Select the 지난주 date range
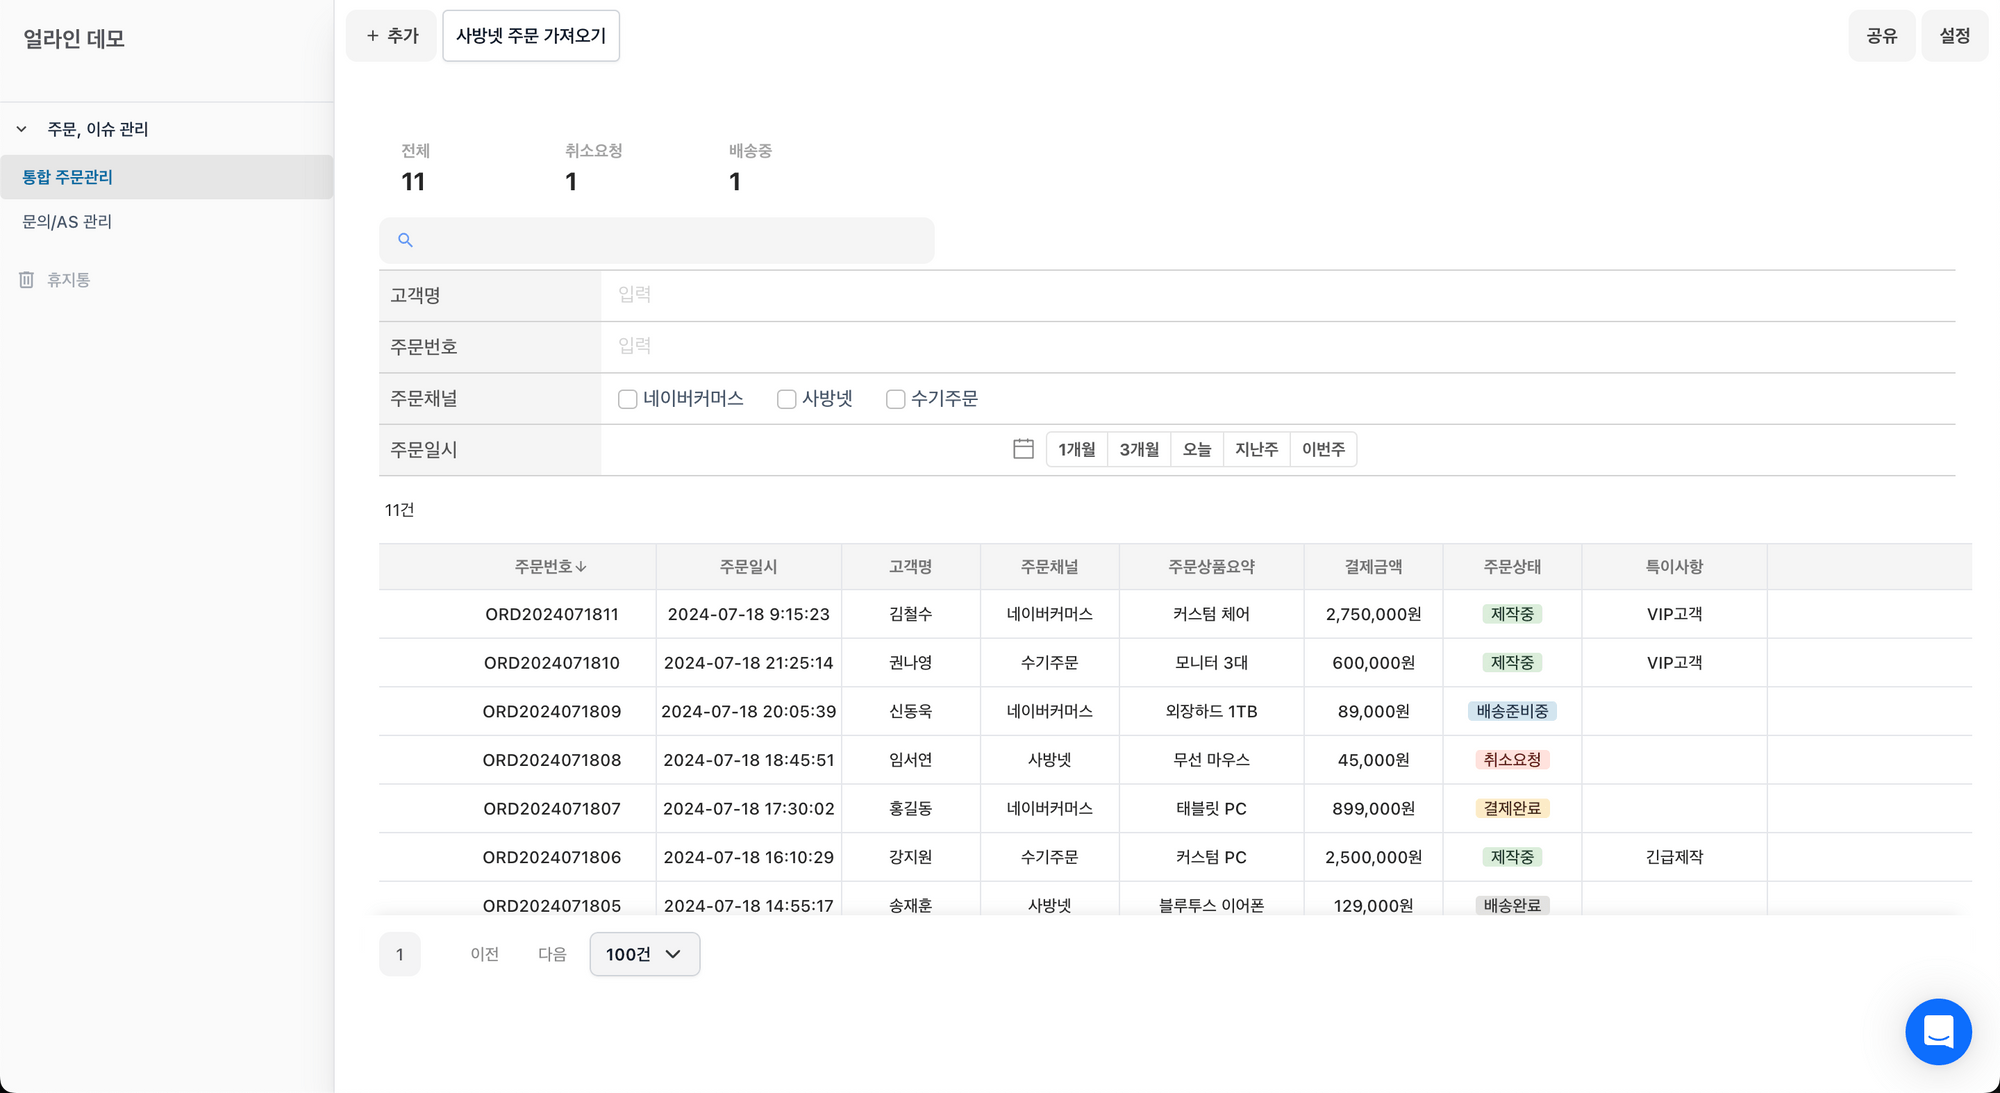This screenshot has height=1093, width=2000. 1257,449
